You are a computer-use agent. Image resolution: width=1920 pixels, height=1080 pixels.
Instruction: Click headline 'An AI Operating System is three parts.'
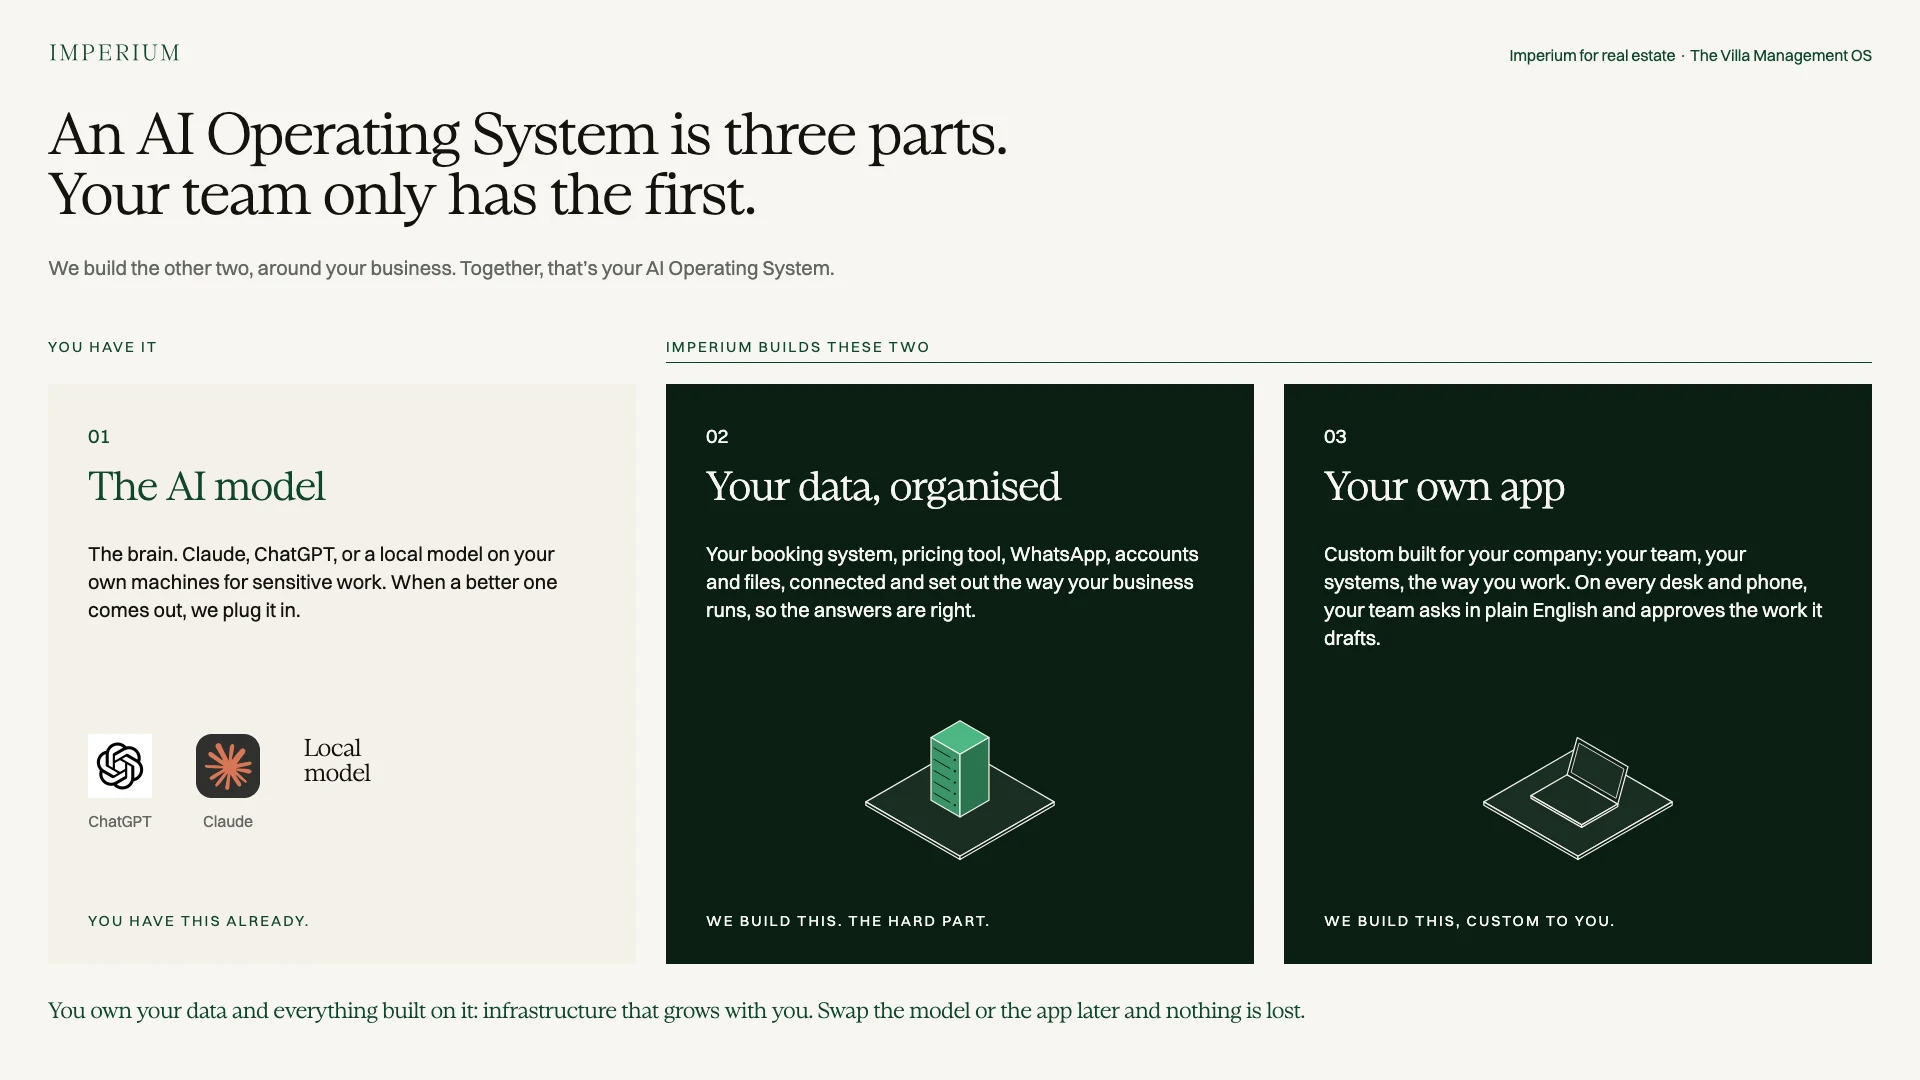pos(528,135)
